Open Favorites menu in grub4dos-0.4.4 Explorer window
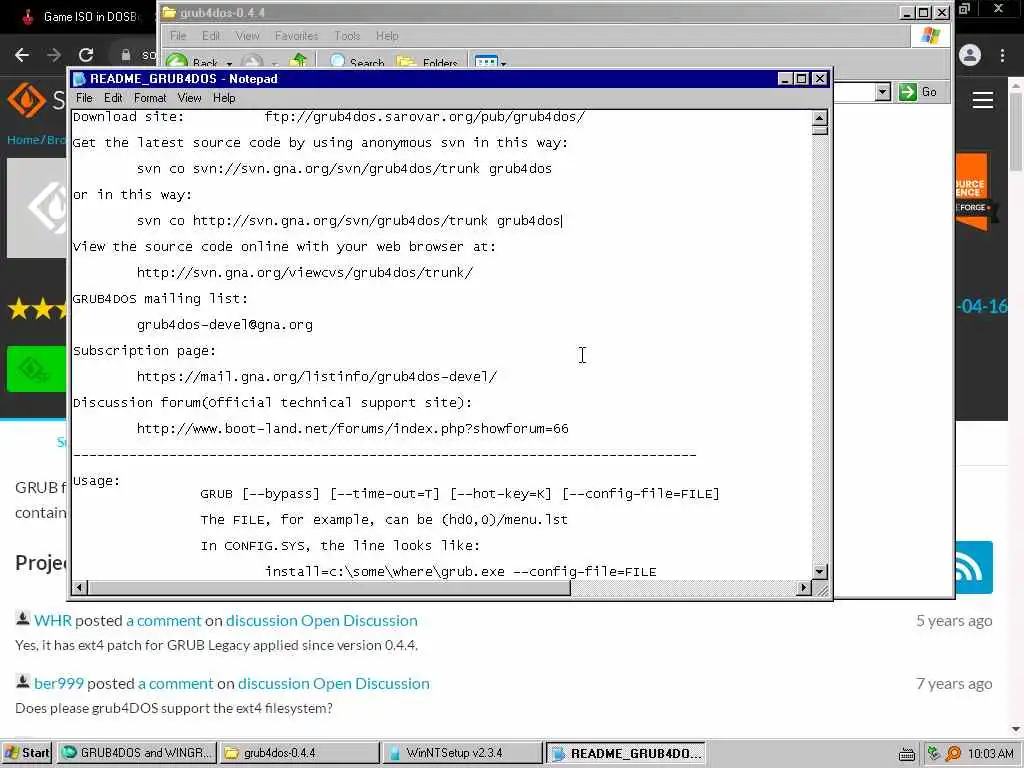The image size is (1024, 768). pyautogui.click(x=296, y=36)
